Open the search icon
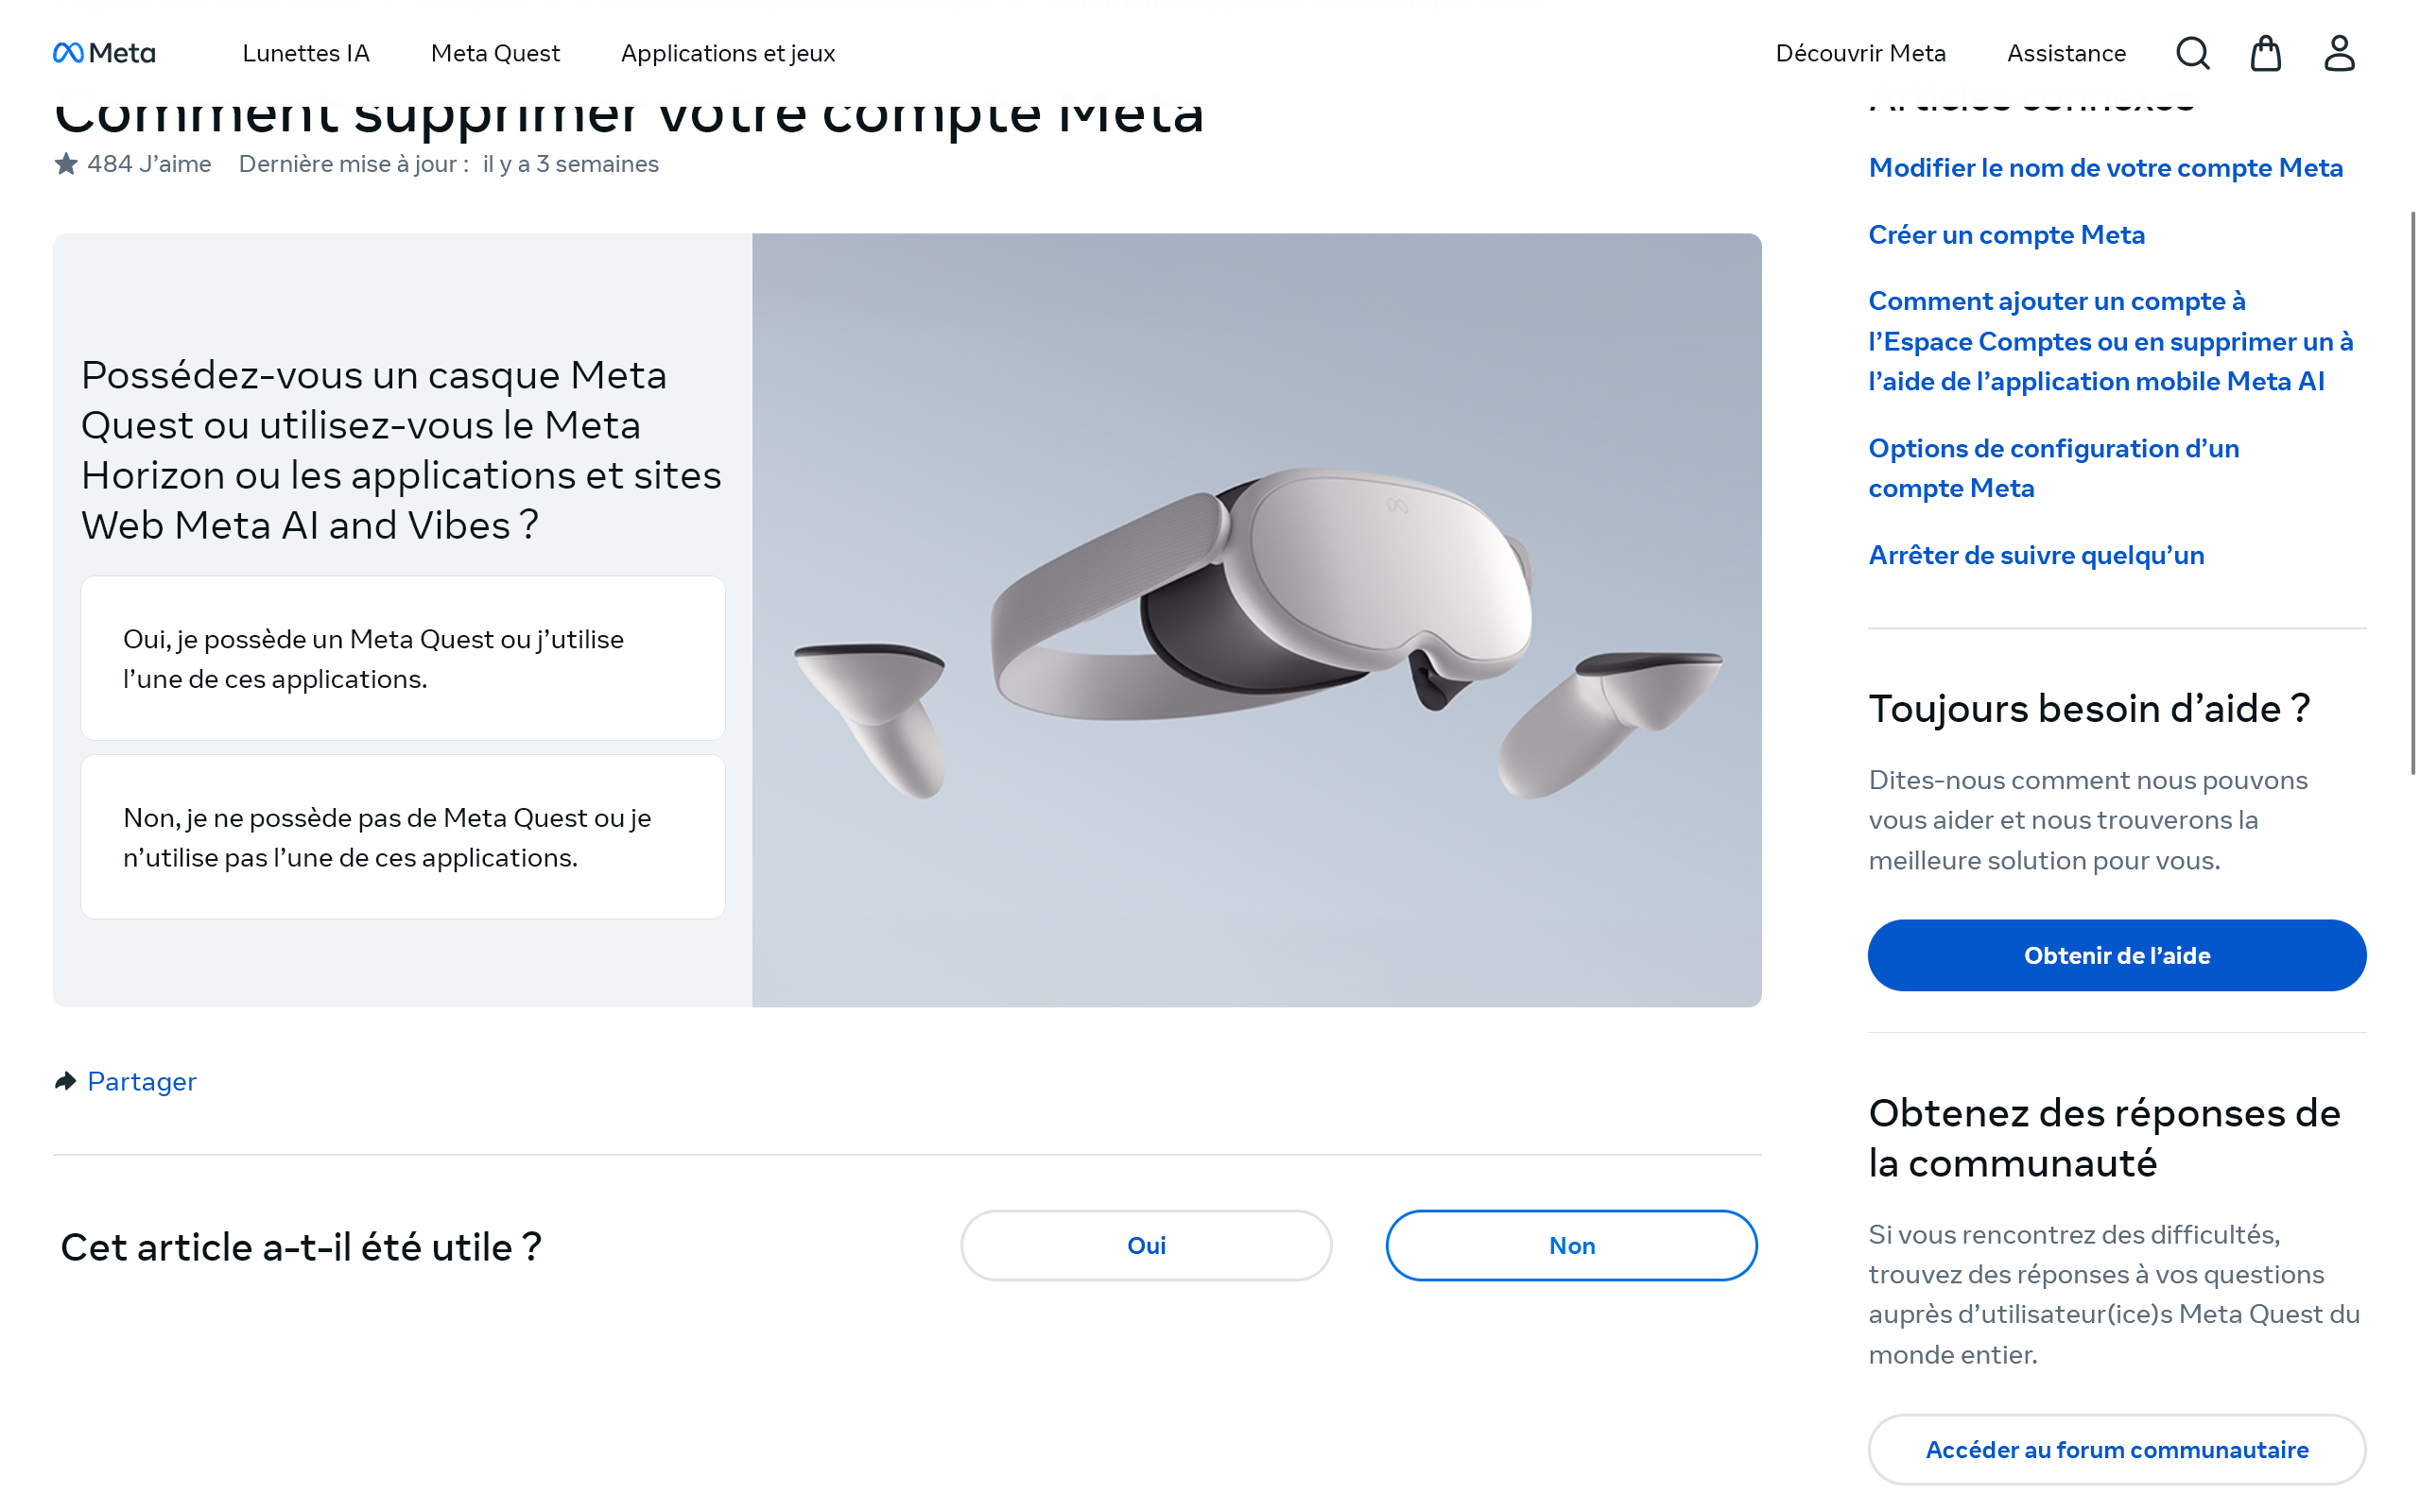 [x=2192, y=53]
